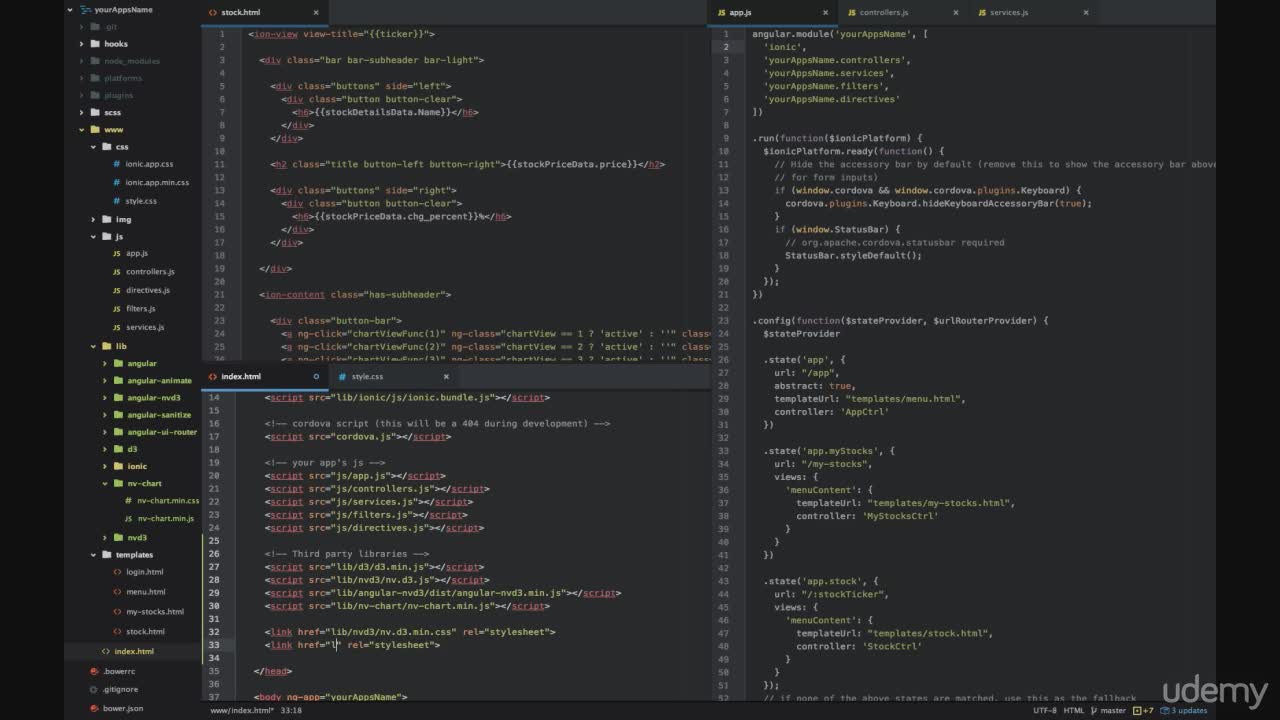
Task: Click the www/index.html file path in status bar
Action: [242, 711]
